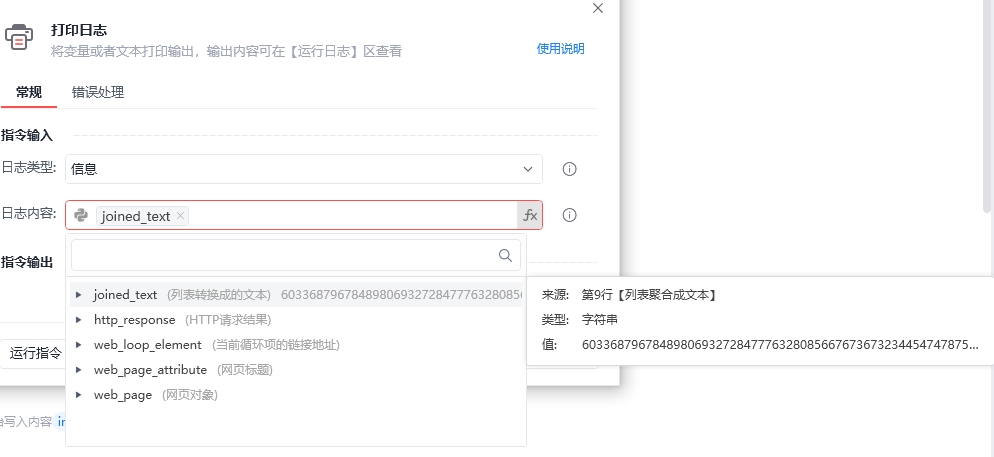The image size is (994, 457).
Task: Click the tooltip type value 字符串
Action: [x=600, y=320]
